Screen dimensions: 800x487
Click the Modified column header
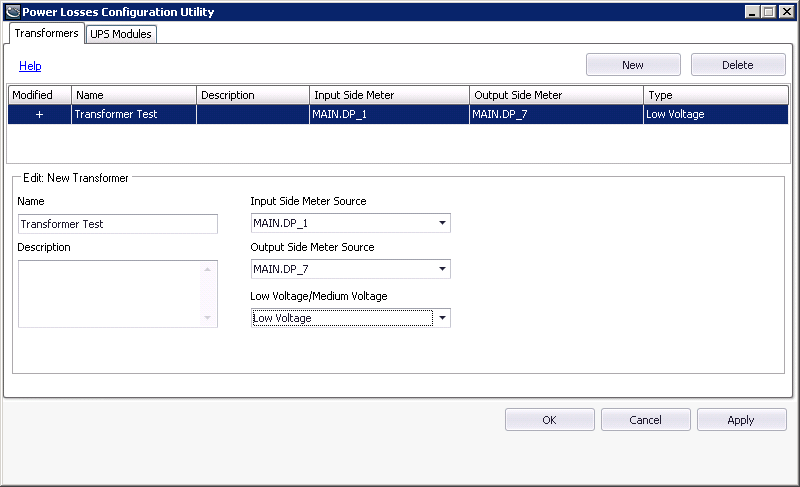[x=39, y=95]
